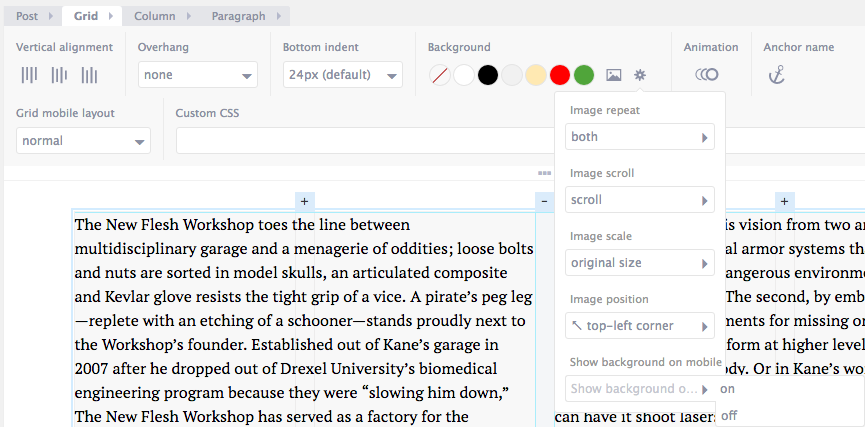Screen dimensions: 865x427
Task: Choose the light gray background swatch
Action: 512,75
